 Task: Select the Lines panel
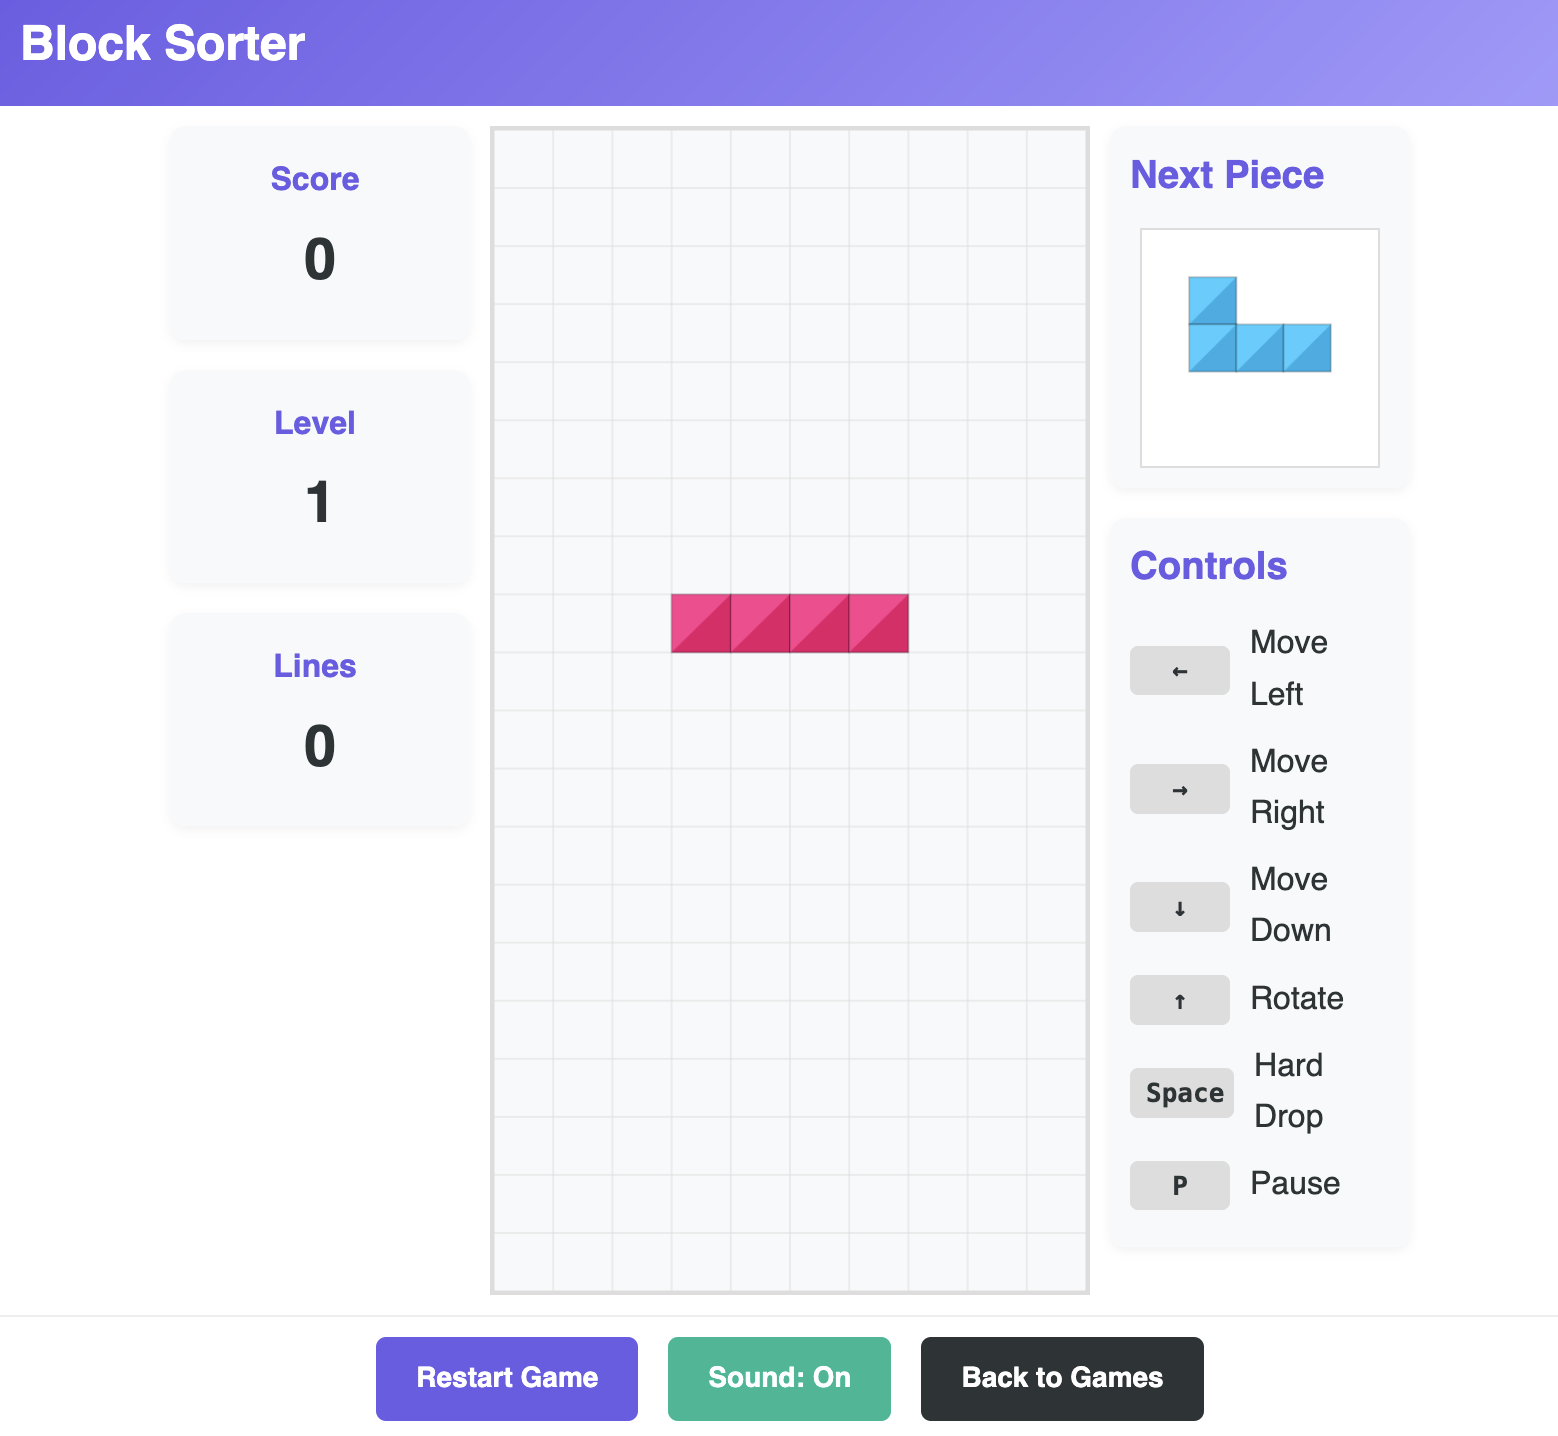tap(318, 721)
